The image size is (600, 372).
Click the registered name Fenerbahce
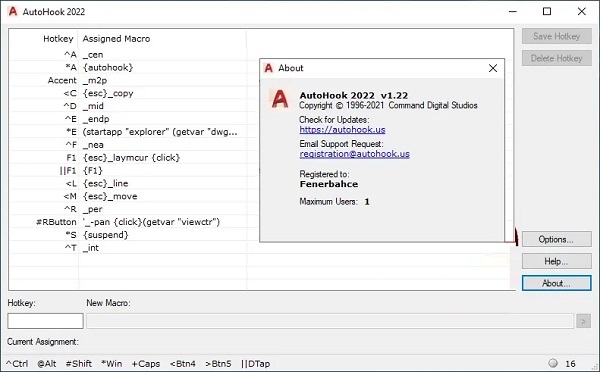(x=329, y=184)
